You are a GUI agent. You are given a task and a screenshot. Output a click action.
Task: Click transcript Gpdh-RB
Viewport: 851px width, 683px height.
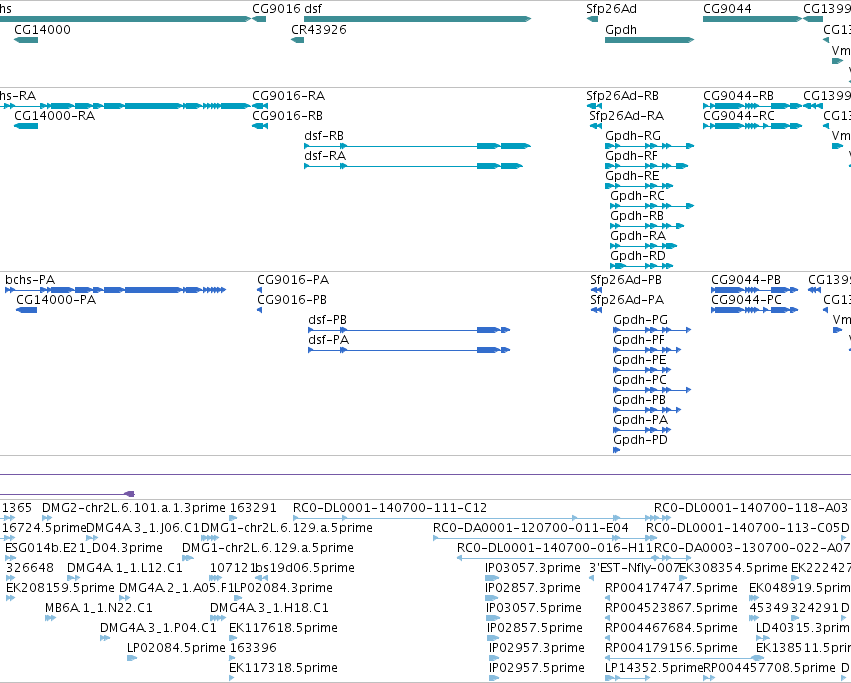(637, 216)
